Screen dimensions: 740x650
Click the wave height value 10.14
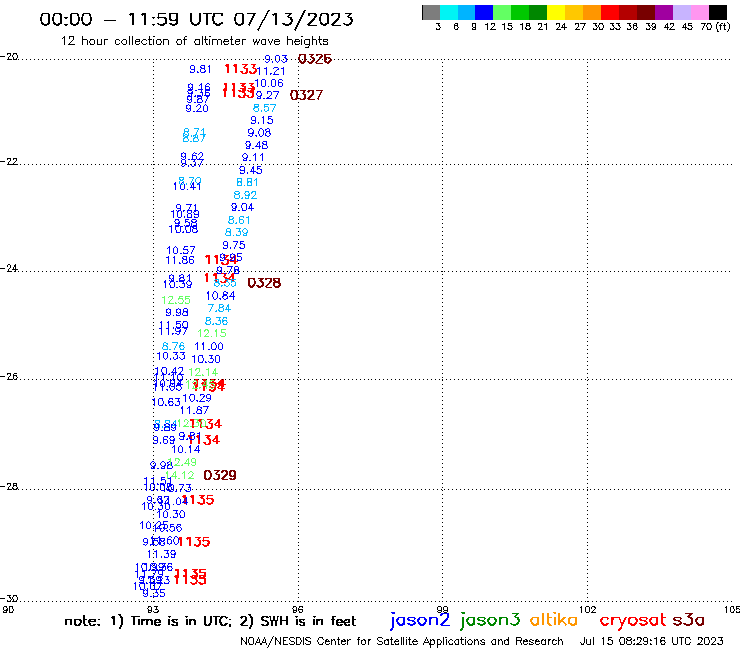[186, 449]
